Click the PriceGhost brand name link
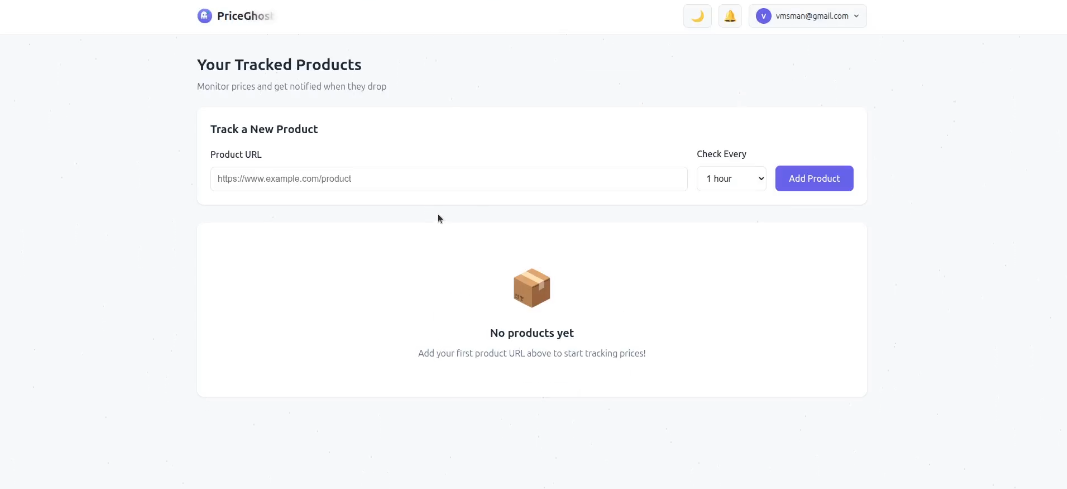 [245, 16]
